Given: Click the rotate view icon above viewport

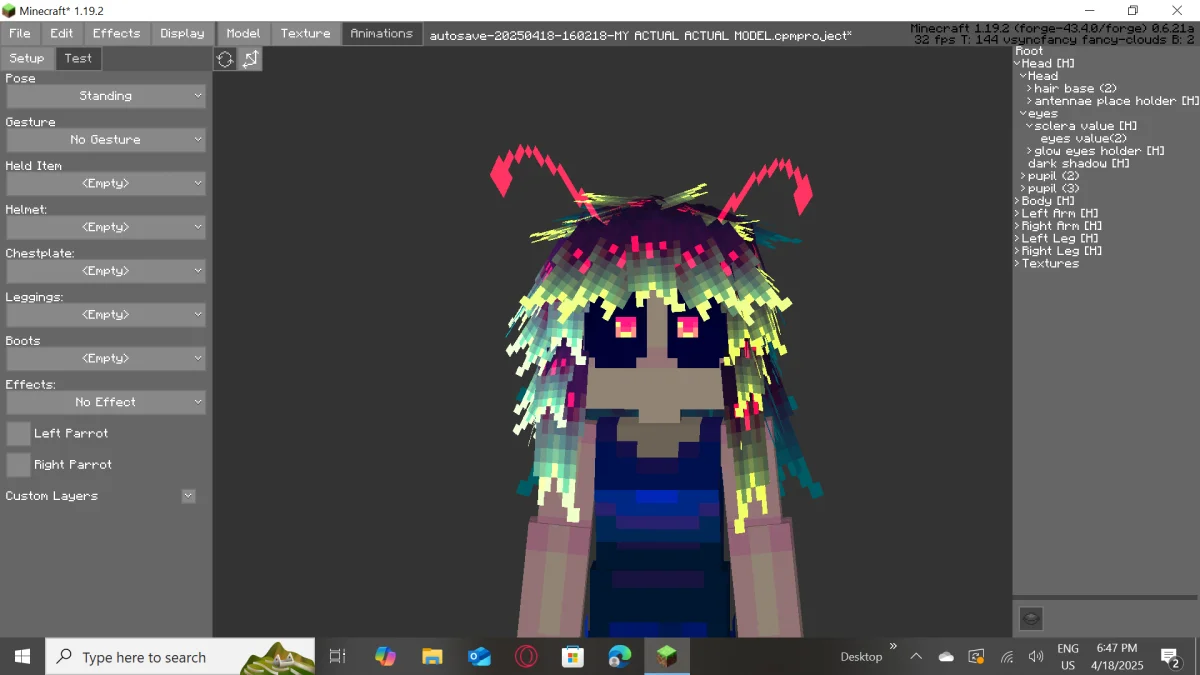Looking at the screenshot, I should (x=225, y=59).
